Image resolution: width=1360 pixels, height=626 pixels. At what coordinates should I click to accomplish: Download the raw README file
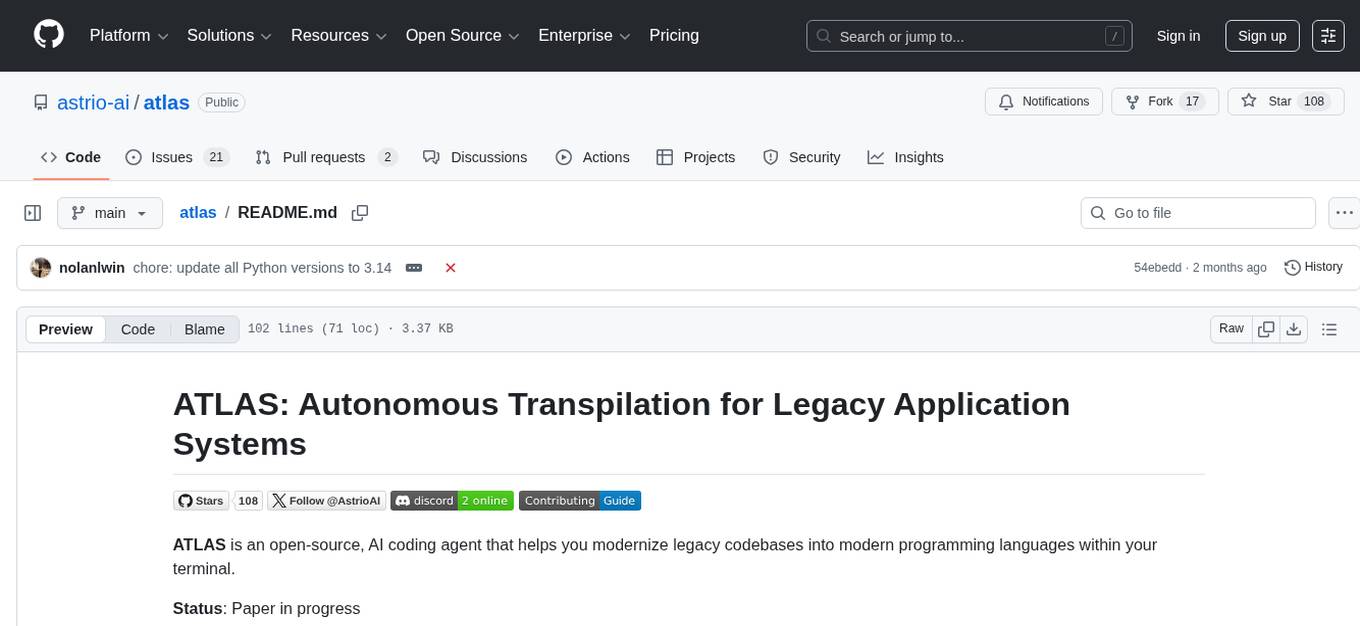pyautogui.click(x=1293, y=329)
